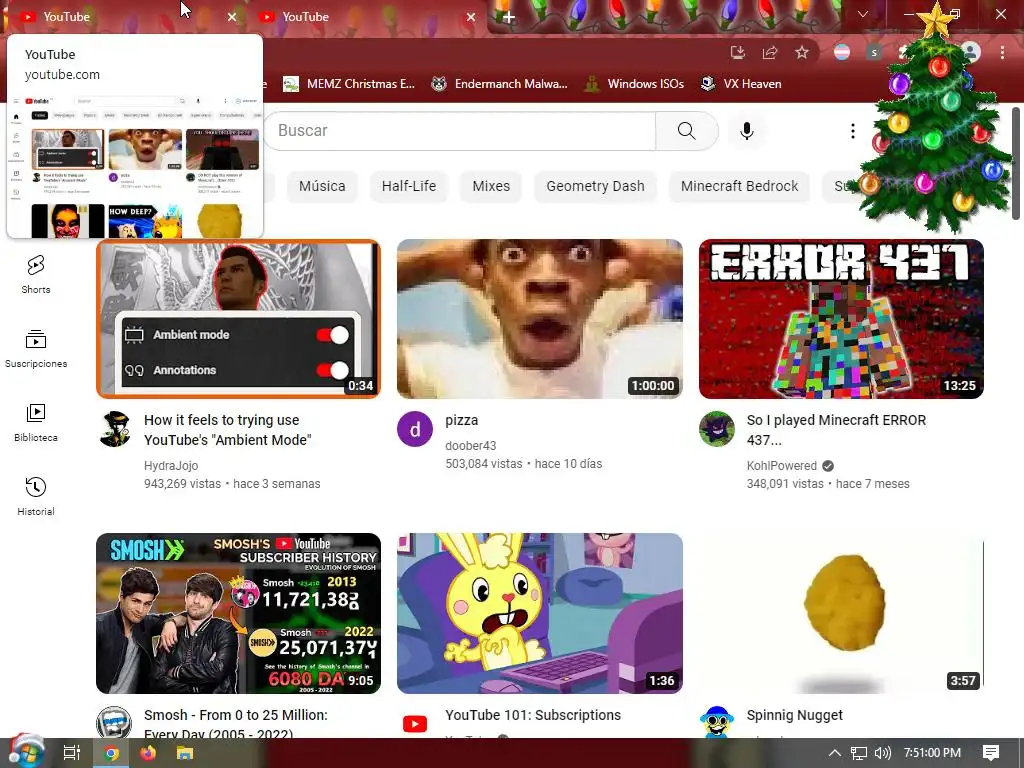Play the Smosh Subscriber History thumbnail
1024x768 pixels.
point(238,613)
